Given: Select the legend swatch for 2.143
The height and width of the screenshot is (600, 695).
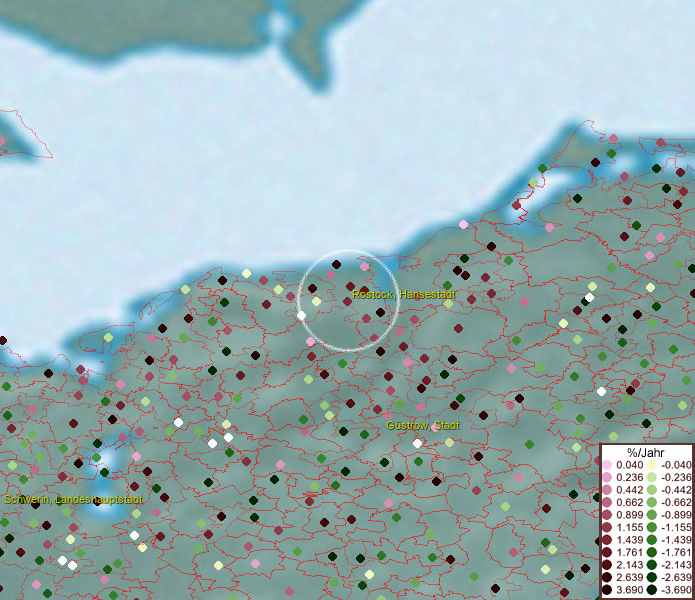Looking at the screenshot, I should tap(607, 565).
